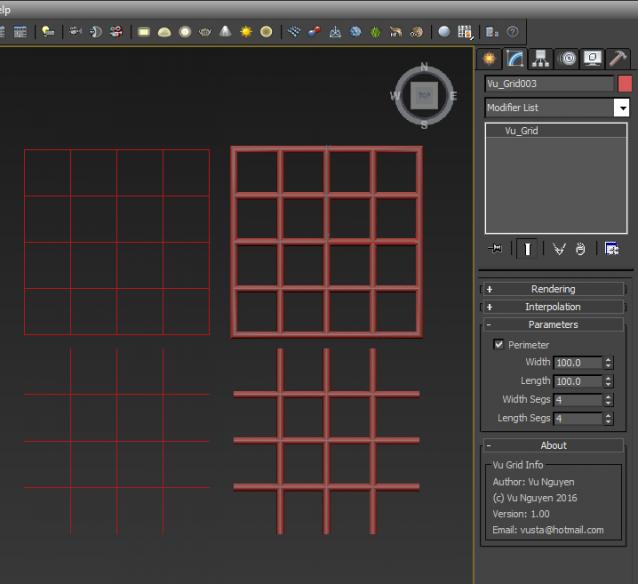This screenshot has width=638, height=584.
Task: Toggle the Perimeter checkbox
Action: pyautogui.click(x=498, y=345)
